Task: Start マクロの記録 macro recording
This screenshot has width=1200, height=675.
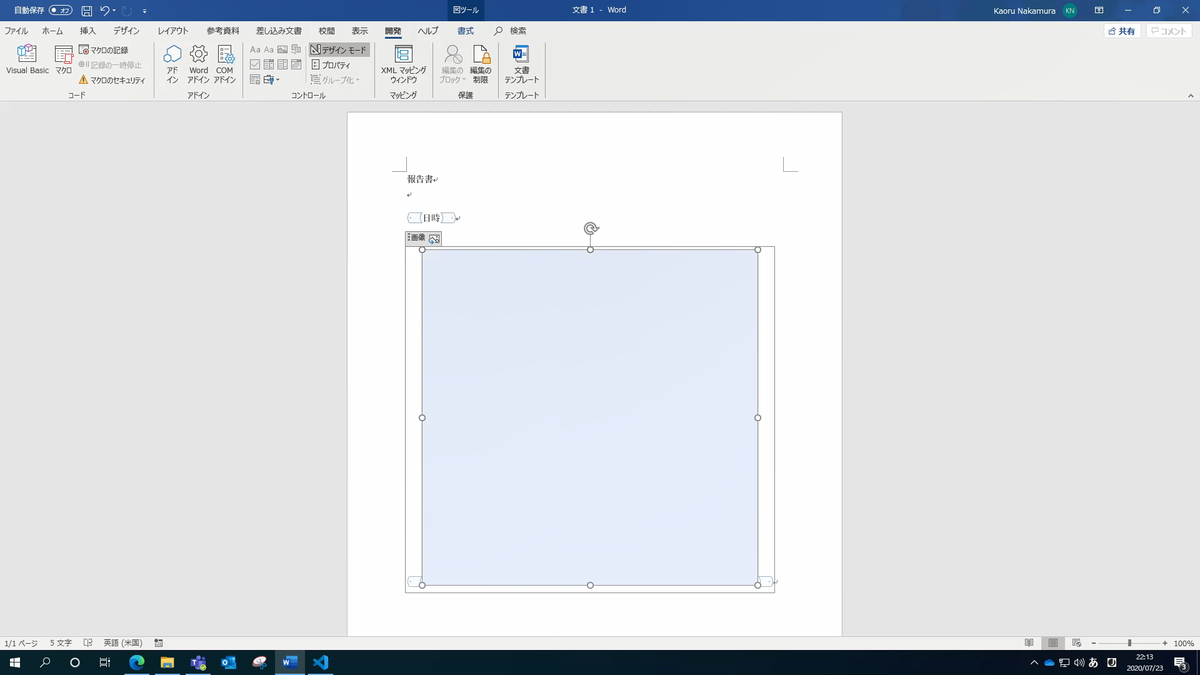Action: click(x=103, y=49)
